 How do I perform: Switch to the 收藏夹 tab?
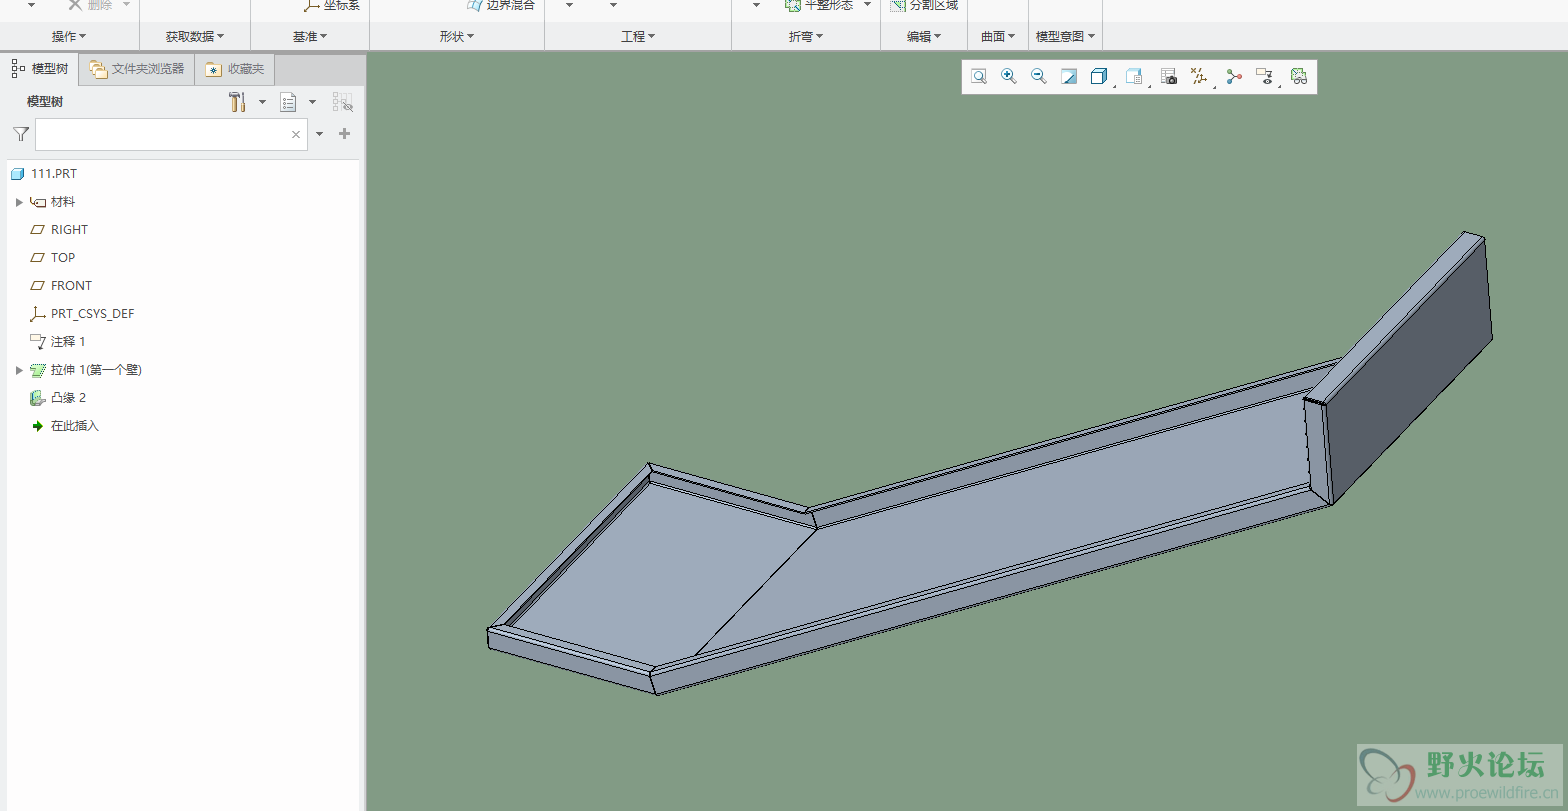[x=236, y=69]
